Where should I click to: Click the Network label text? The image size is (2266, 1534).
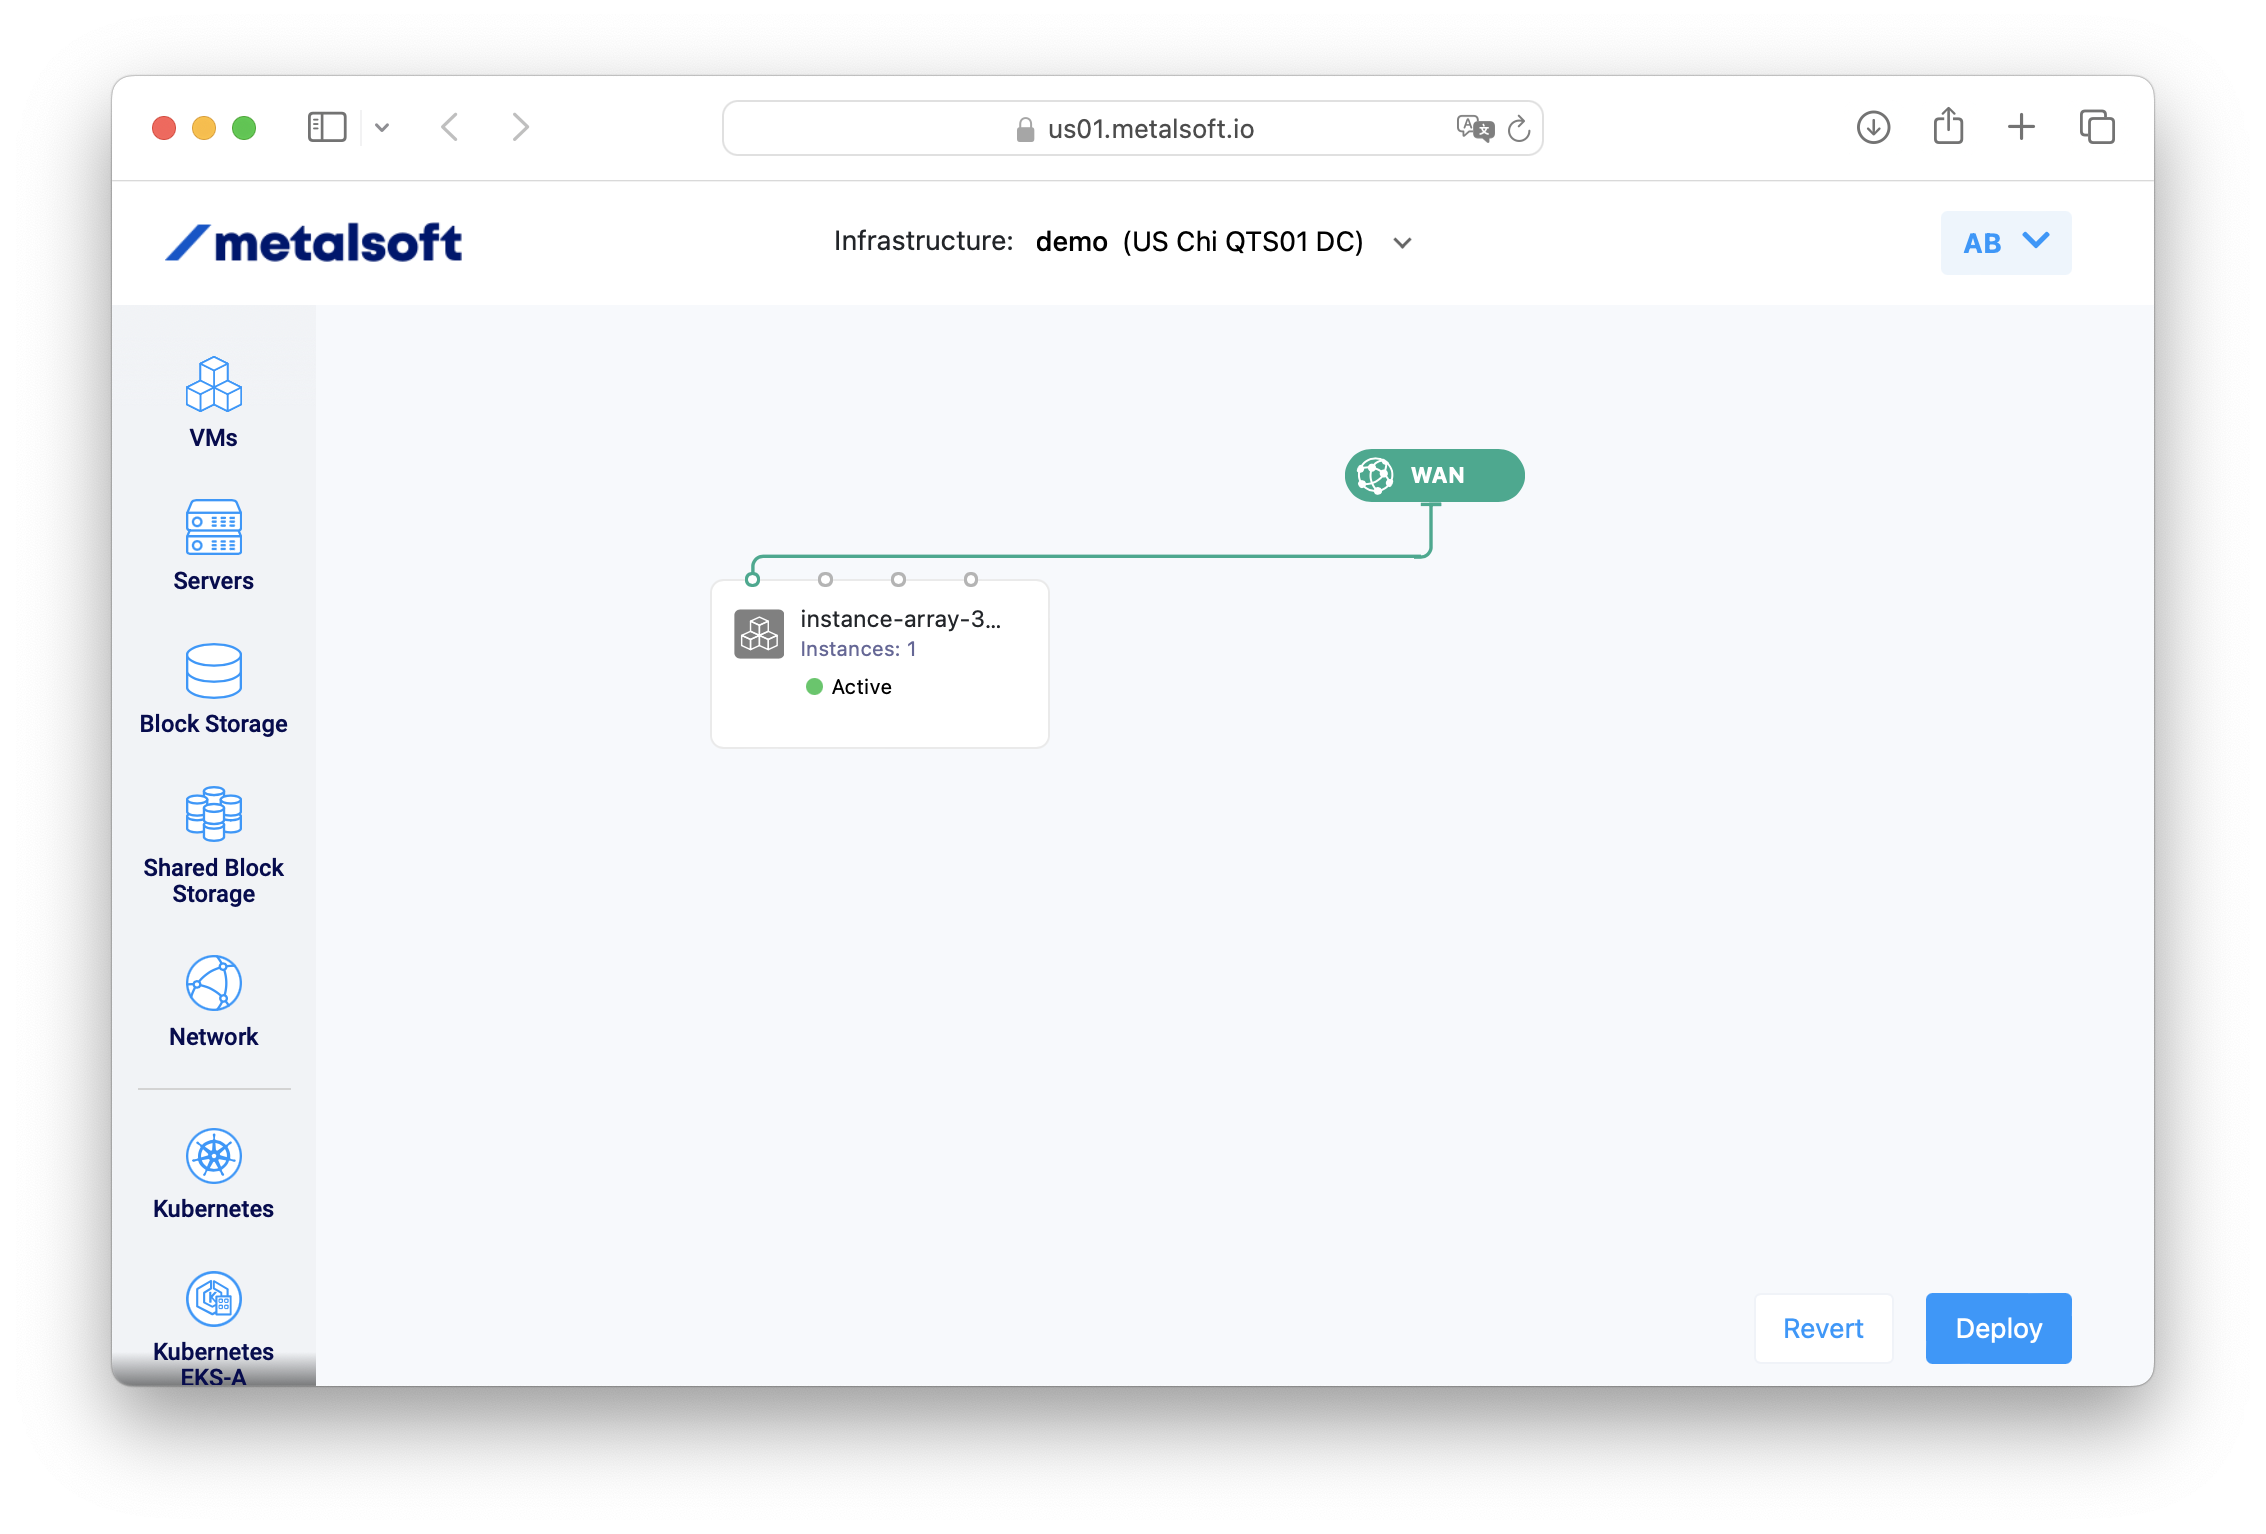coord(213,1037)
